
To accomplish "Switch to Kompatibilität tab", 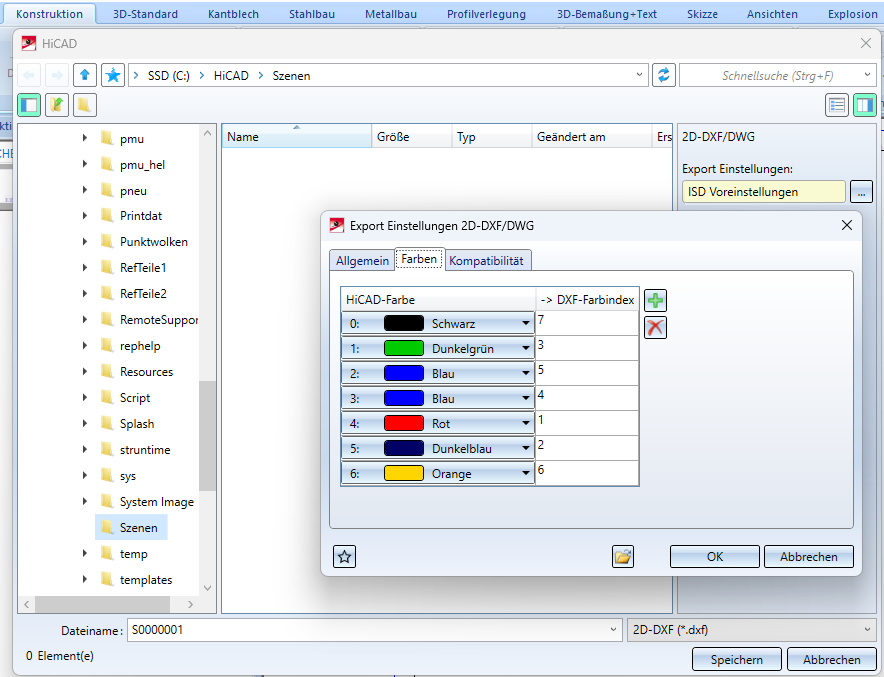I will (x=487, y=261).
